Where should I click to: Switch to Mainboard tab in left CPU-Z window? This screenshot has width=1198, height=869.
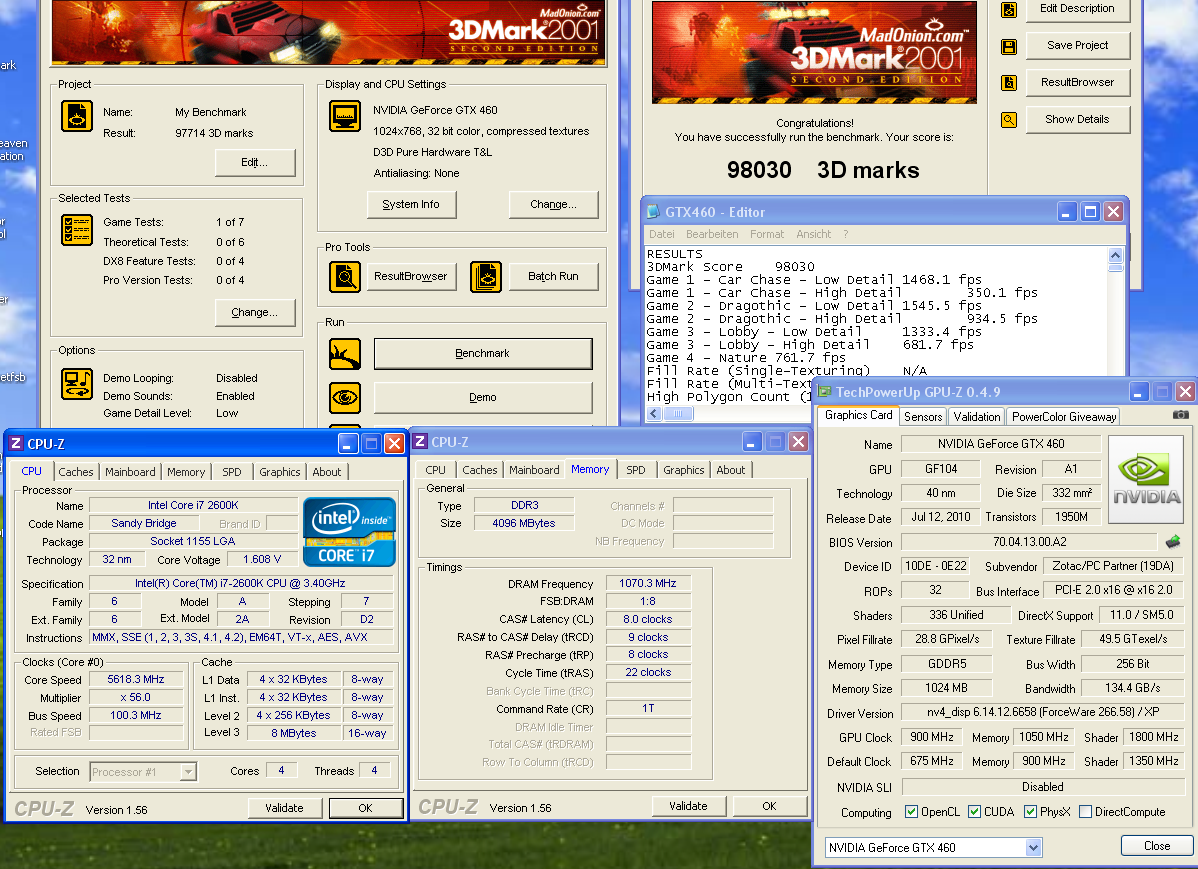[130, 472]
